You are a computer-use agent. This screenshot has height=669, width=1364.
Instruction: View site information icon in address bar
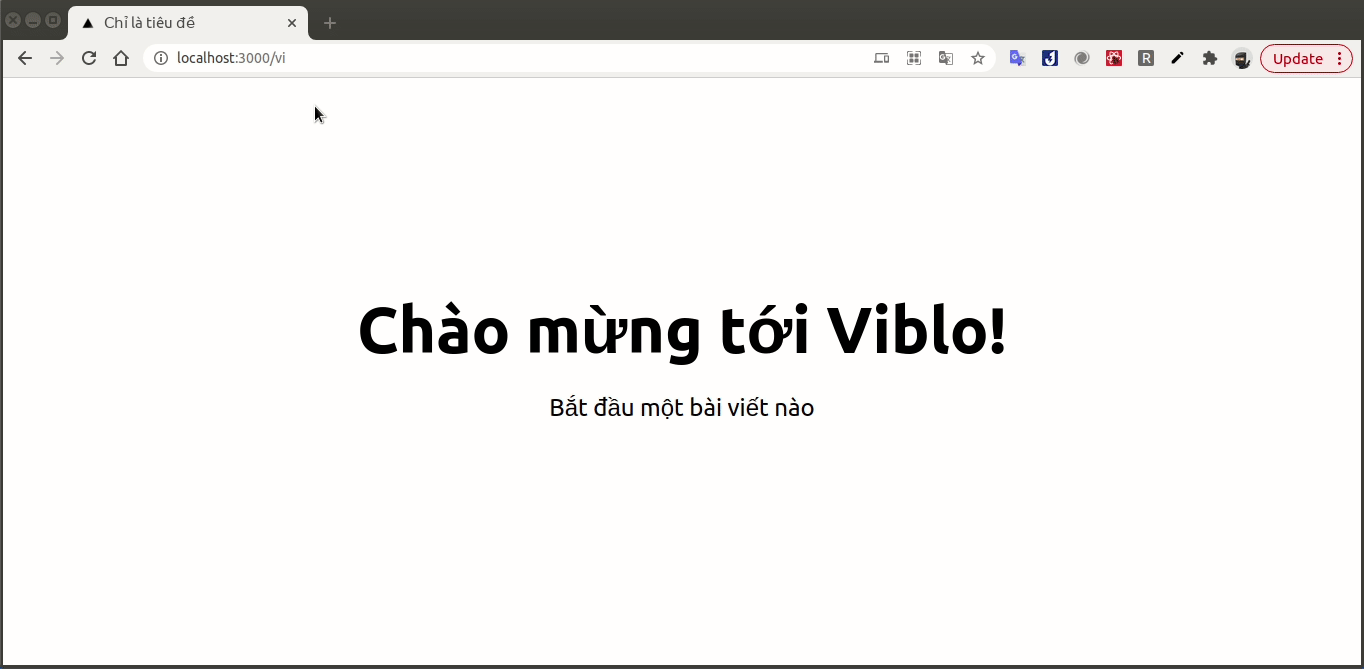point(160,58)
